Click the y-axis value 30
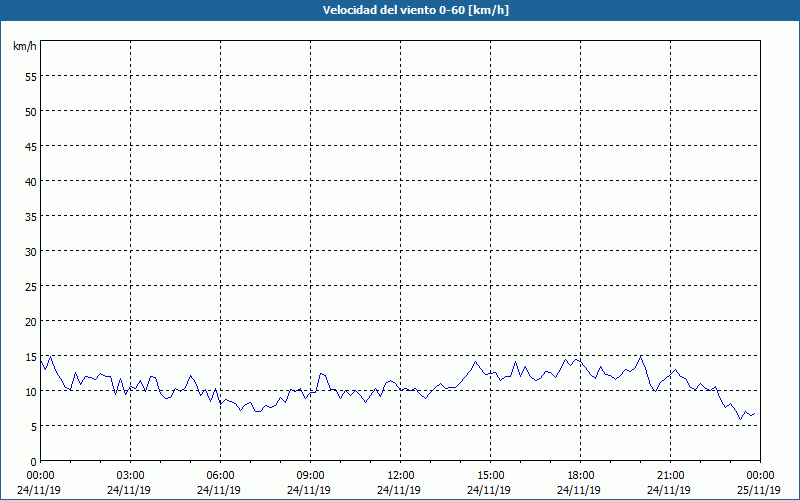Viewport: 800px width, 500px height. (31, 252)
